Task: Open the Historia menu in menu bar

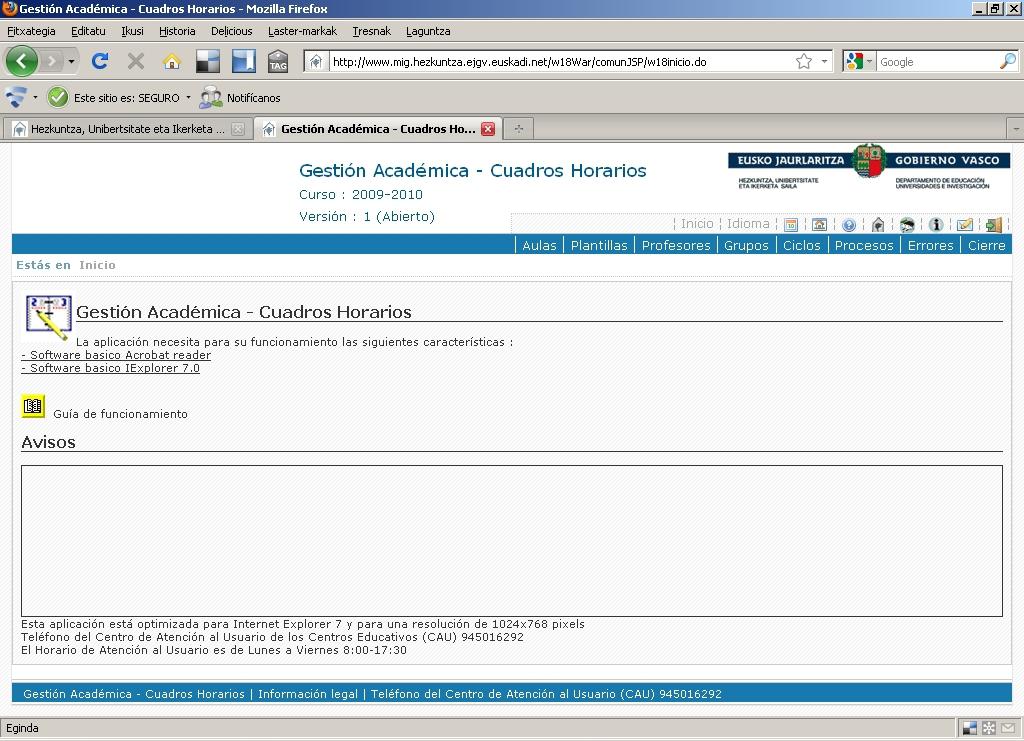Action: coord(177,31)
